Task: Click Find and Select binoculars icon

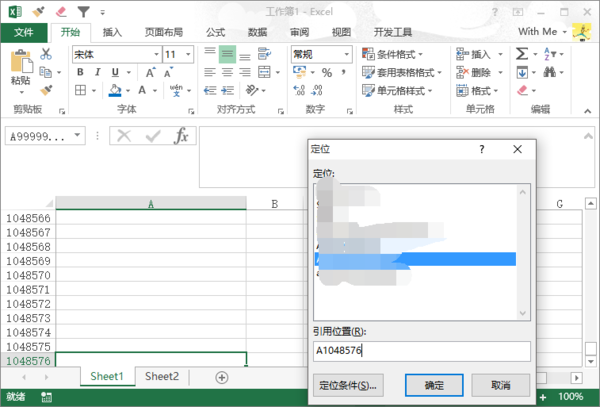Action: [x=549, y=72]
